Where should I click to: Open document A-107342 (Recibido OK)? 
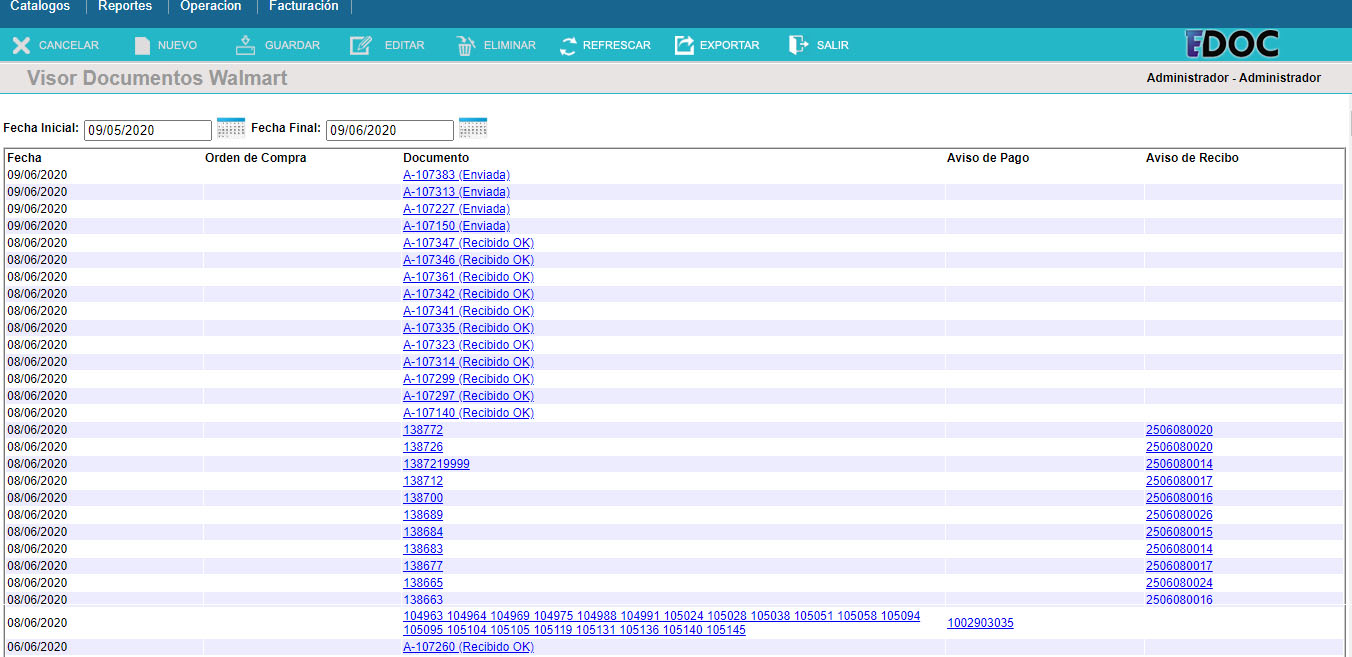(x=468, y=294)
